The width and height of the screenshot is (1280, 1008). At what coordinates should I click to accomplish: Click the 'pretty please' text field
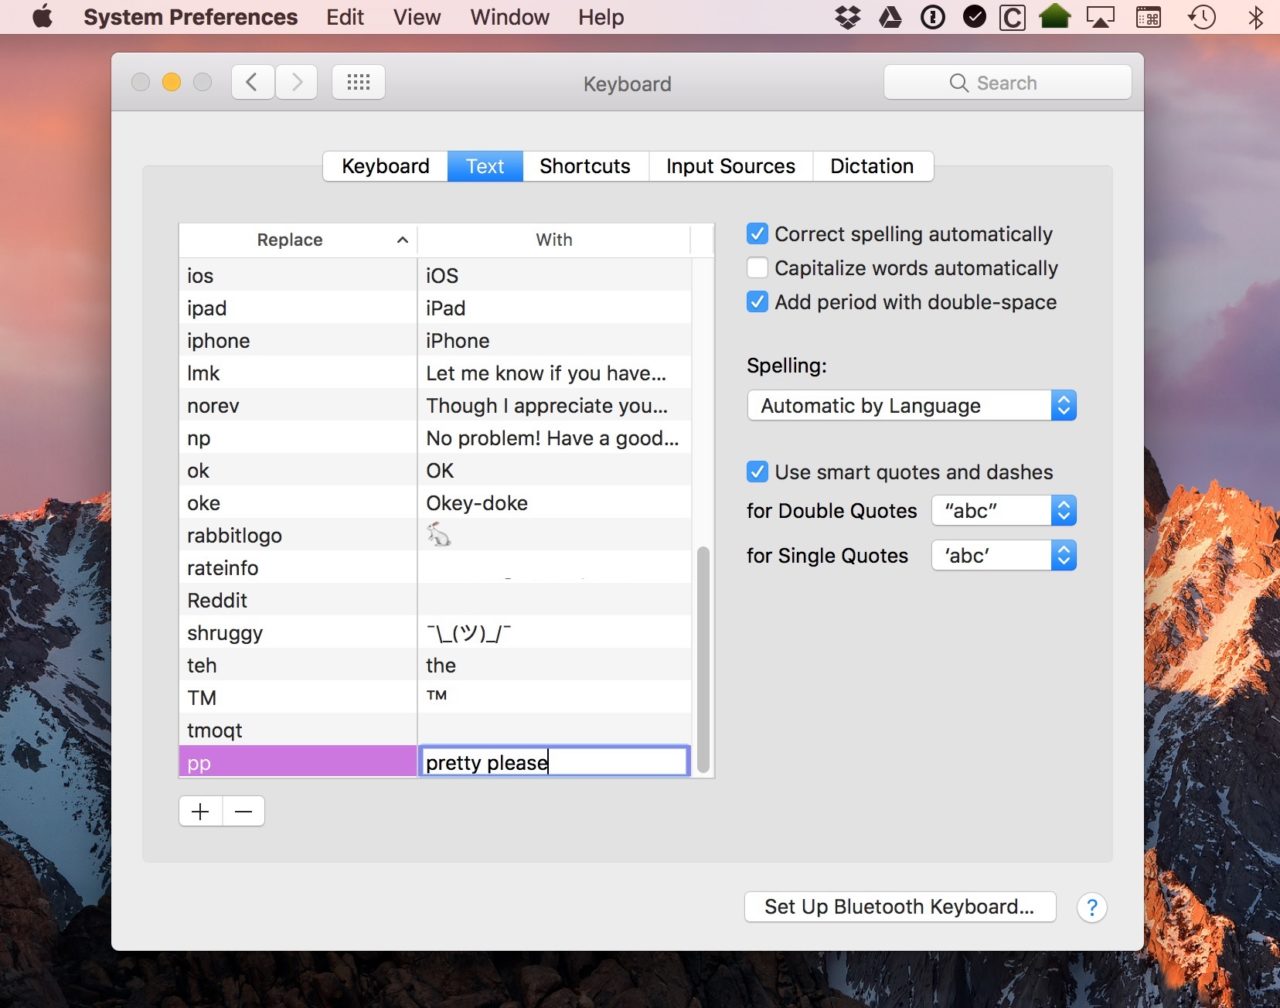(554, 762)
